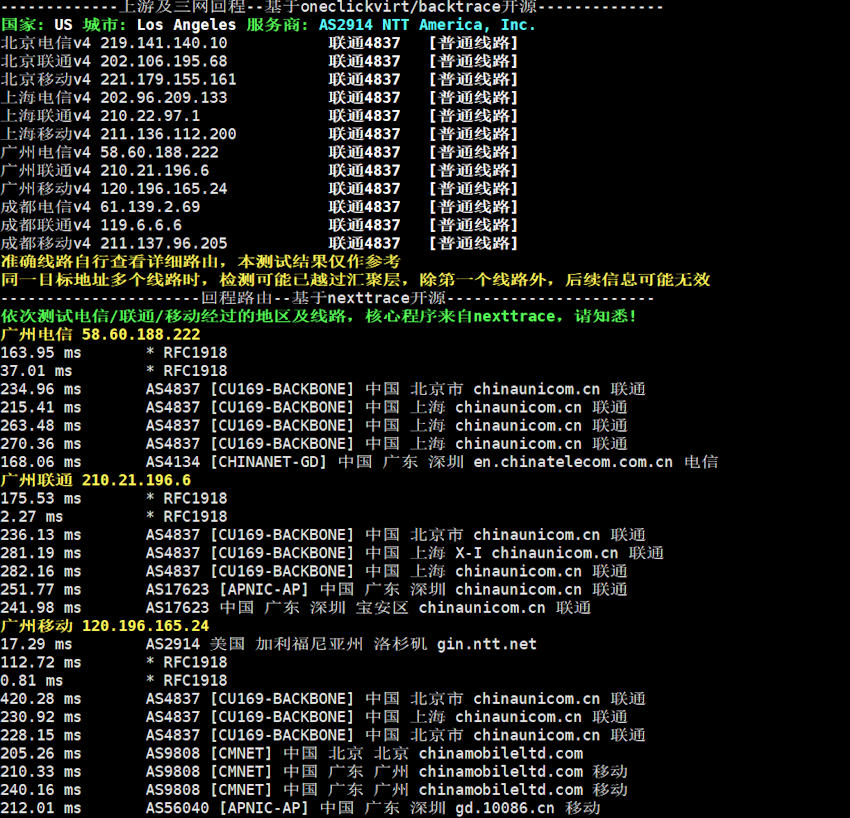Select the latency 282.16 ms

[41, 571]
